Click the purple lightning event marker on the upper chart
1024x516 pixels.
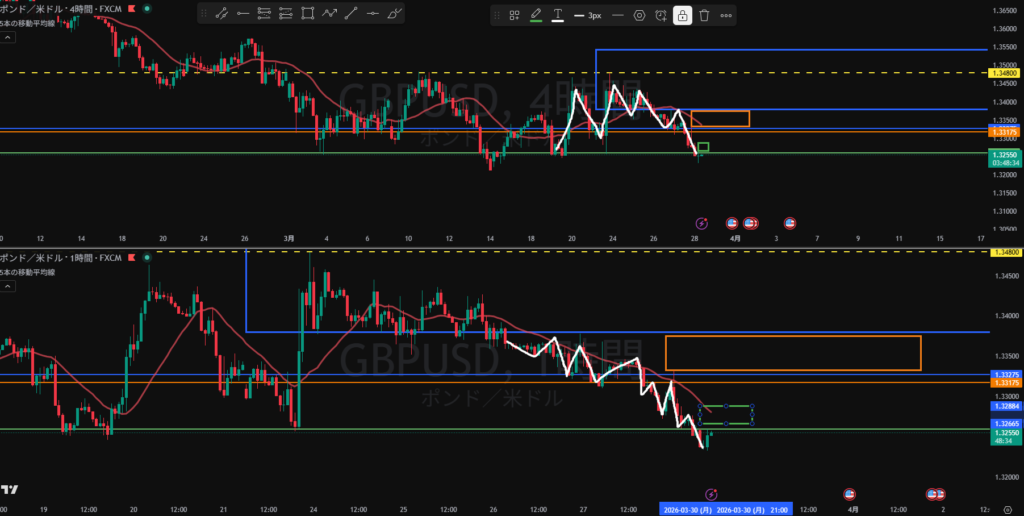[x=702, y=222]
